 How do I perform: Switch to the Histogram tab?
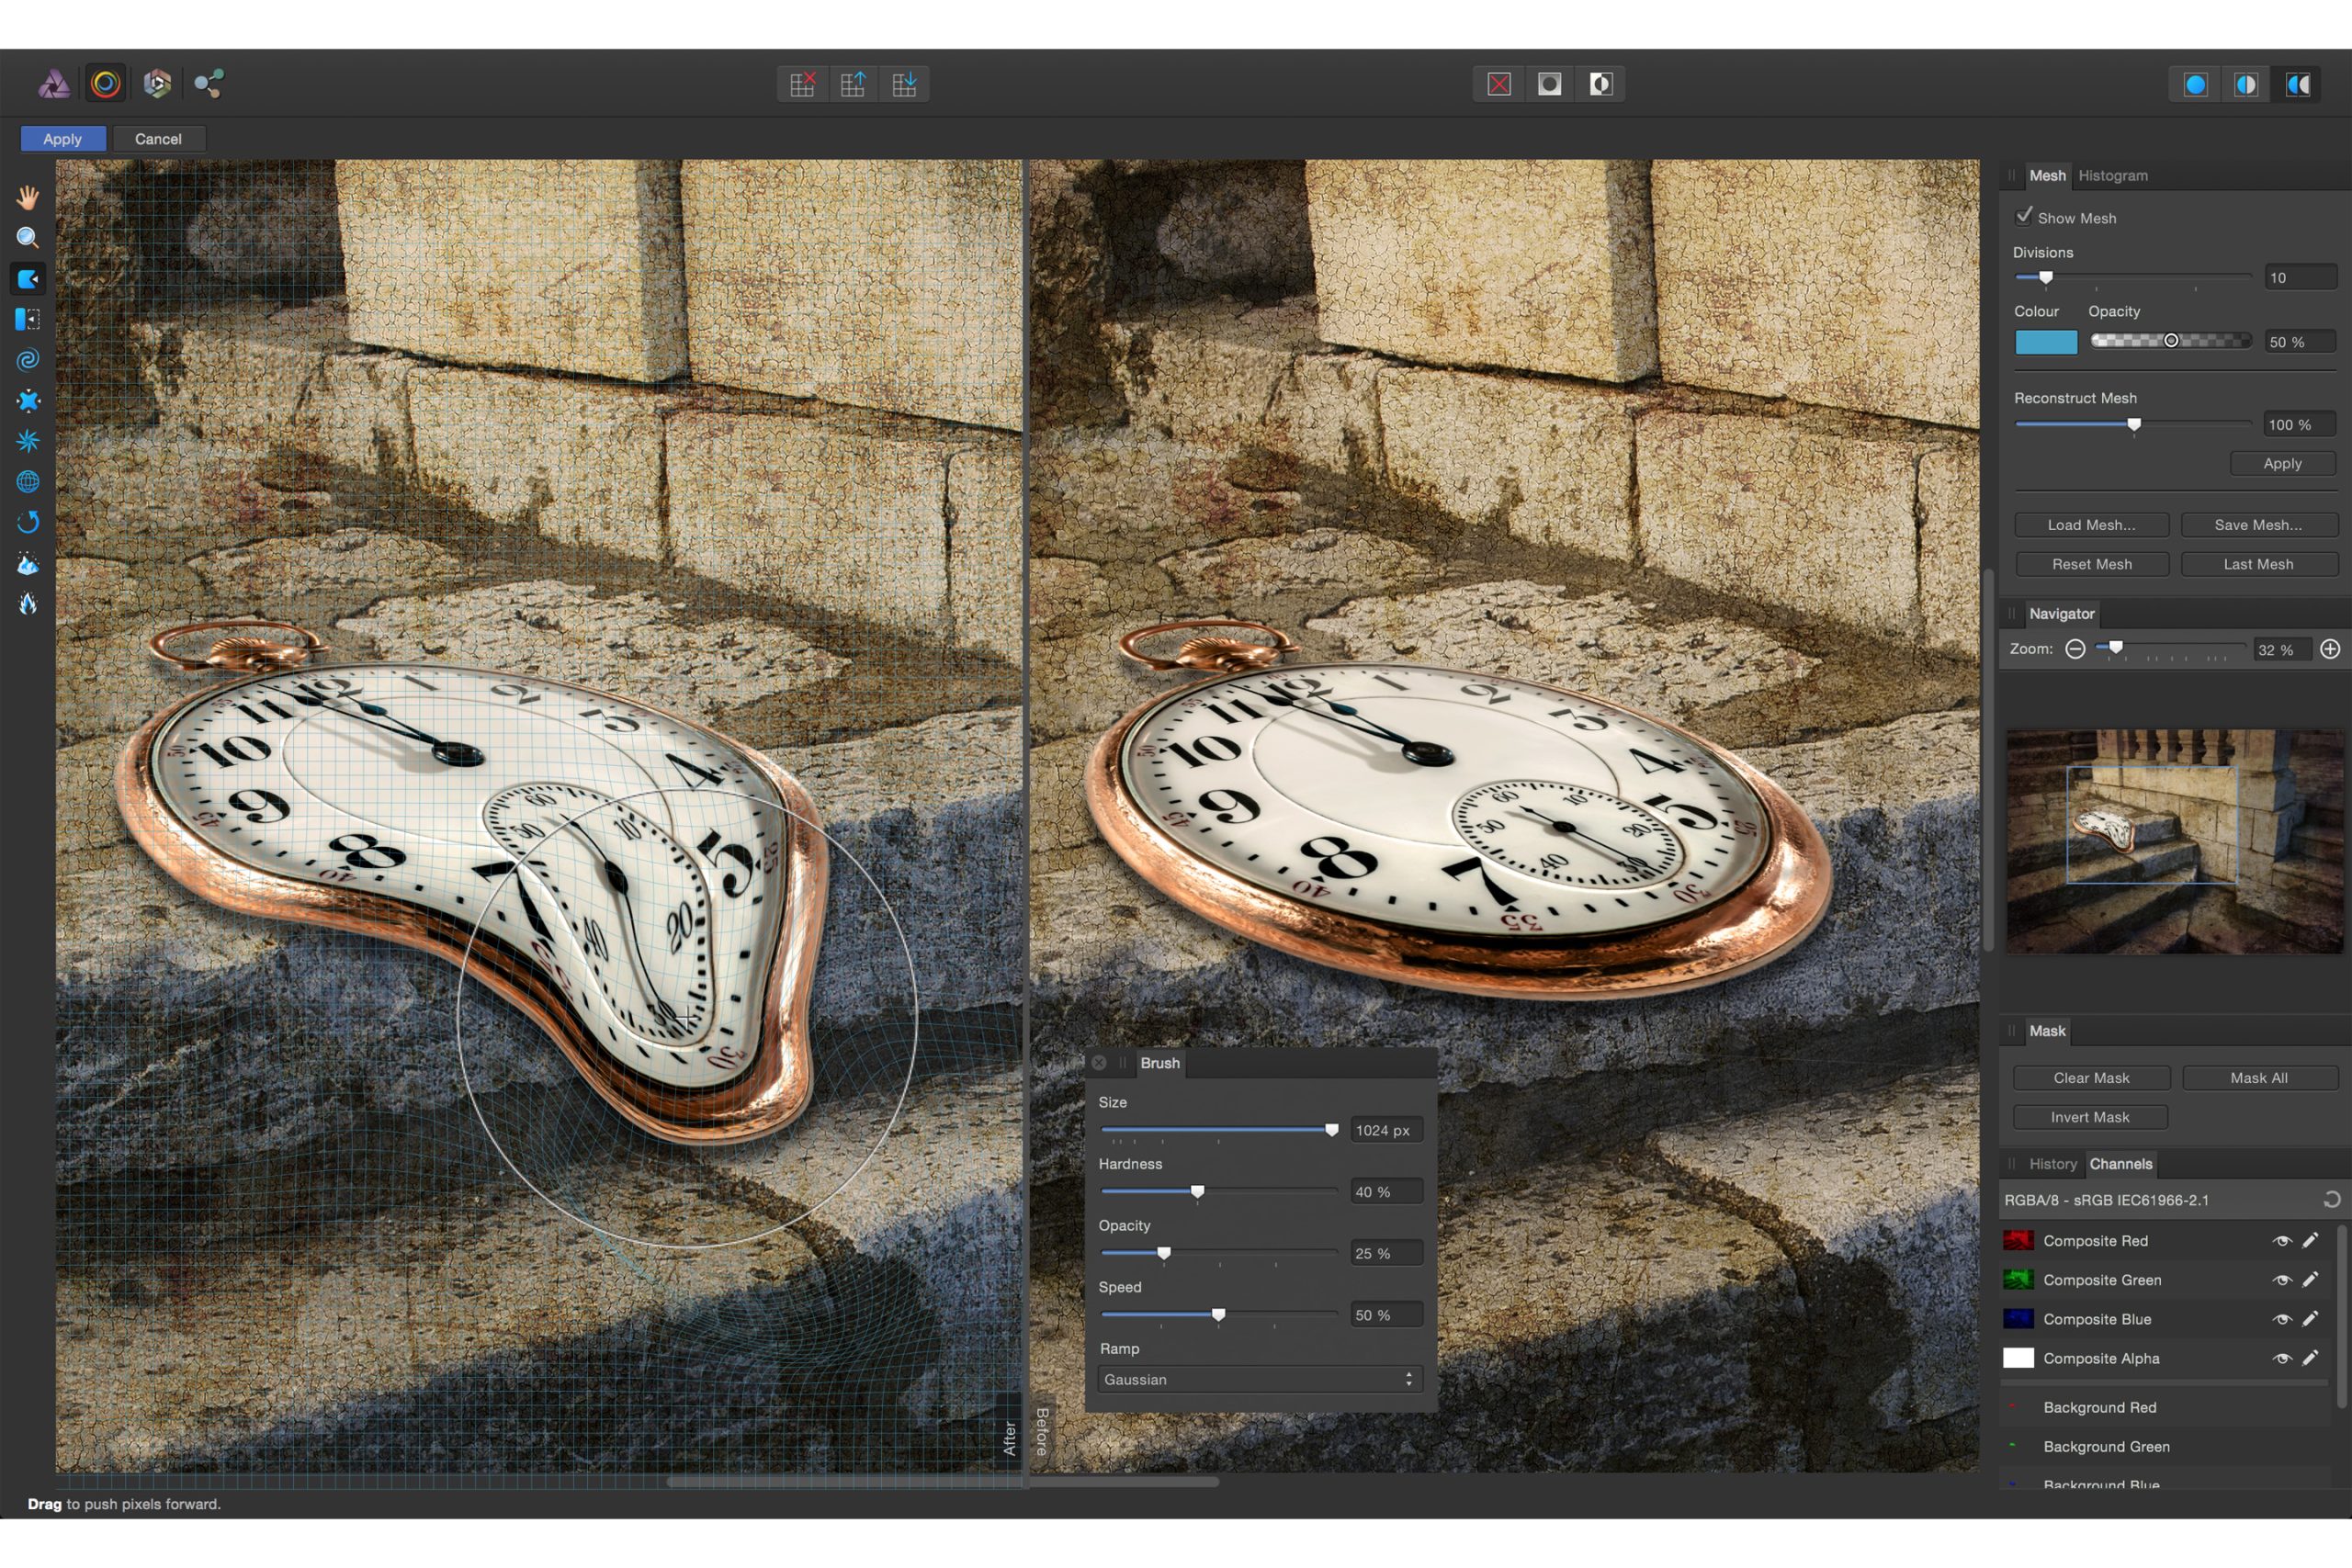[2112, 175]
